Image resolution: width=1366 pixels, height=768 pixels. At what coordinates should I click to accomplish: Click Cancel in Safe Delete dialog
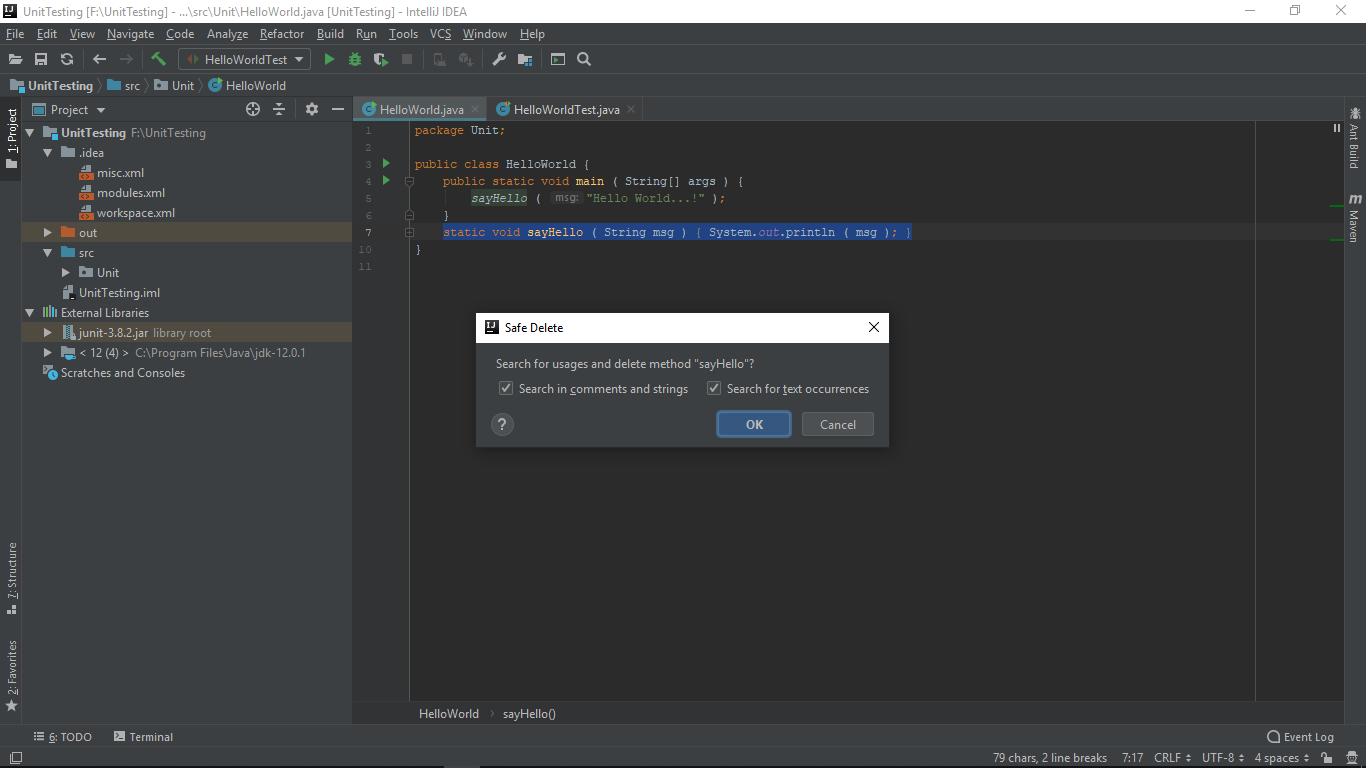click(837, 424)
